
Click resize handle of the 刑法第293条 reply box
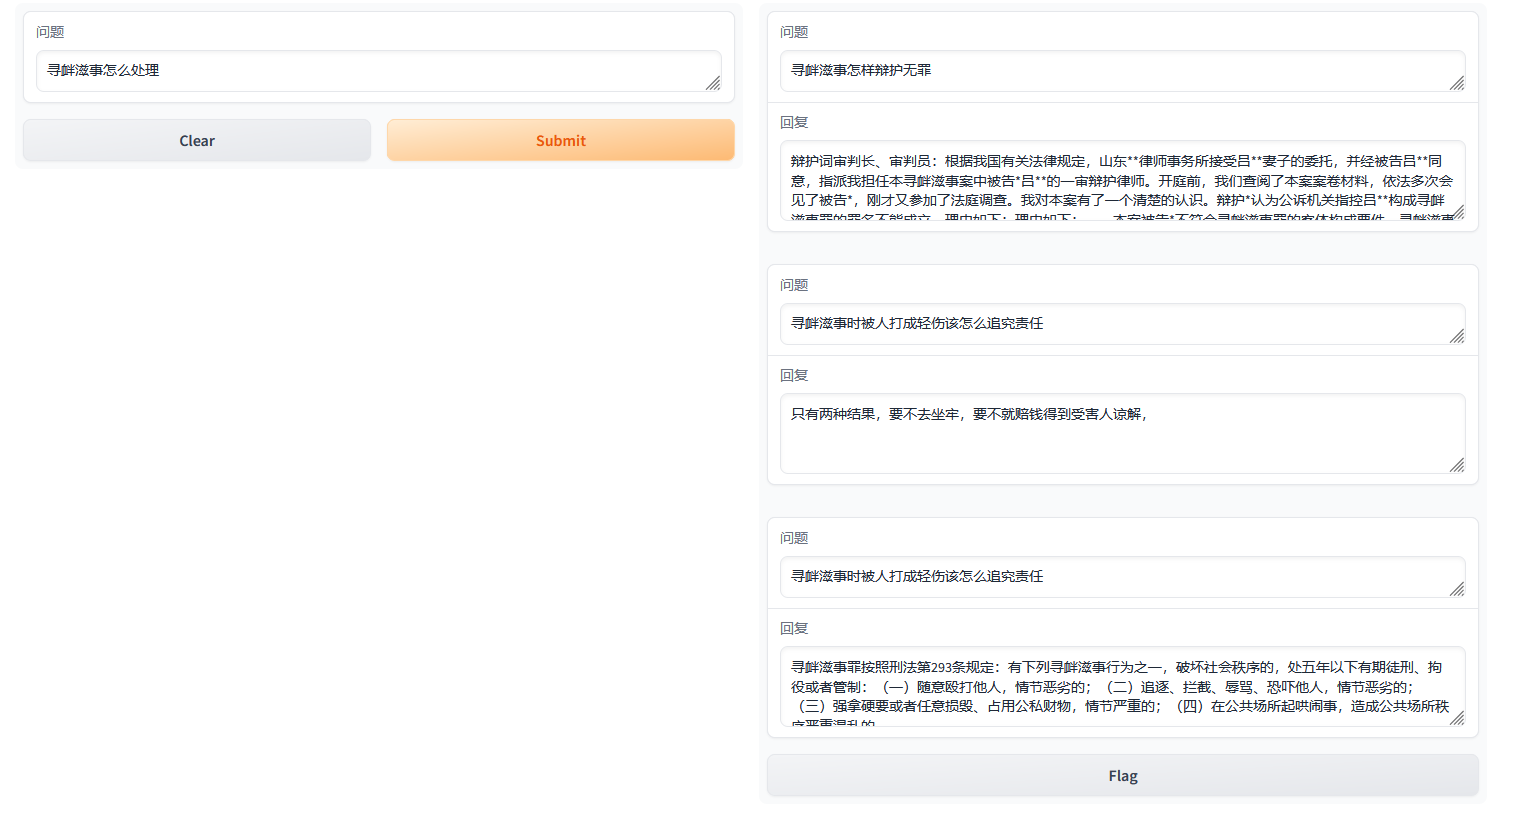pos(1457,718)
